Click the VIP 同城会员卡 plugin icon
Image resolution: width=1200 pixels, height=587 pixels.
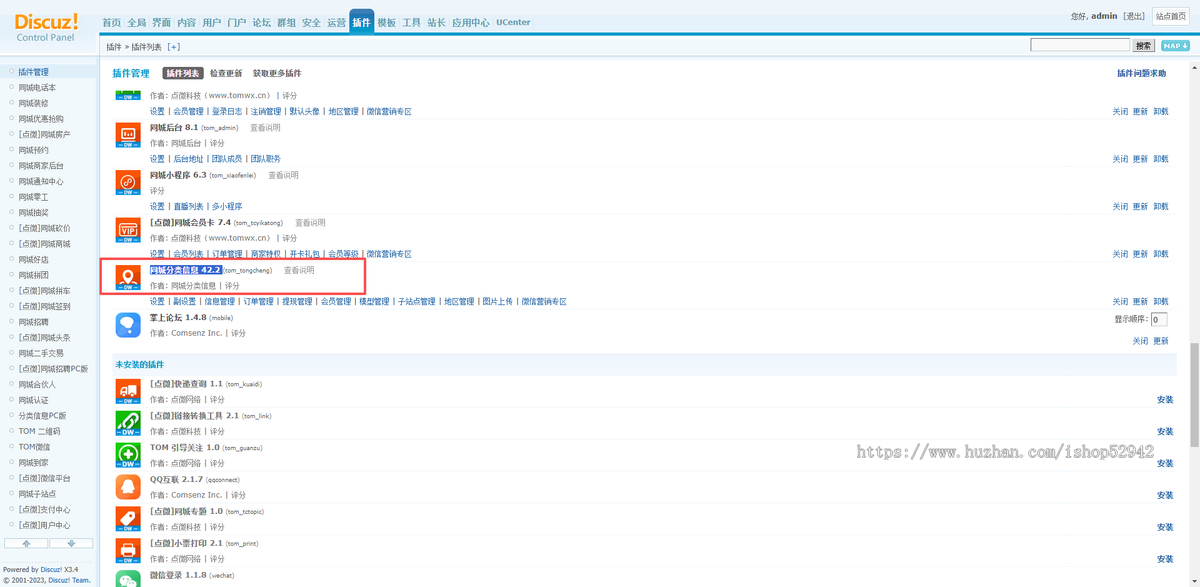(x=128, y=230)
